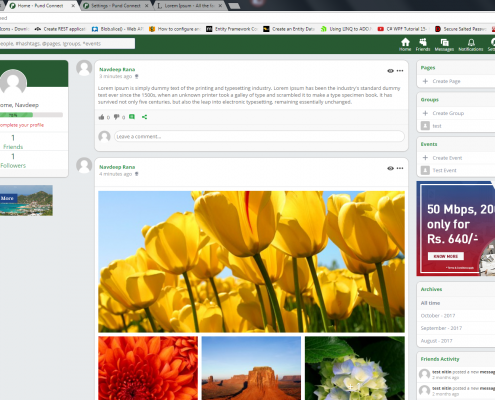Open three-dots menu on 3 minutes ago post
495x400 pixels.
point(400,71)
